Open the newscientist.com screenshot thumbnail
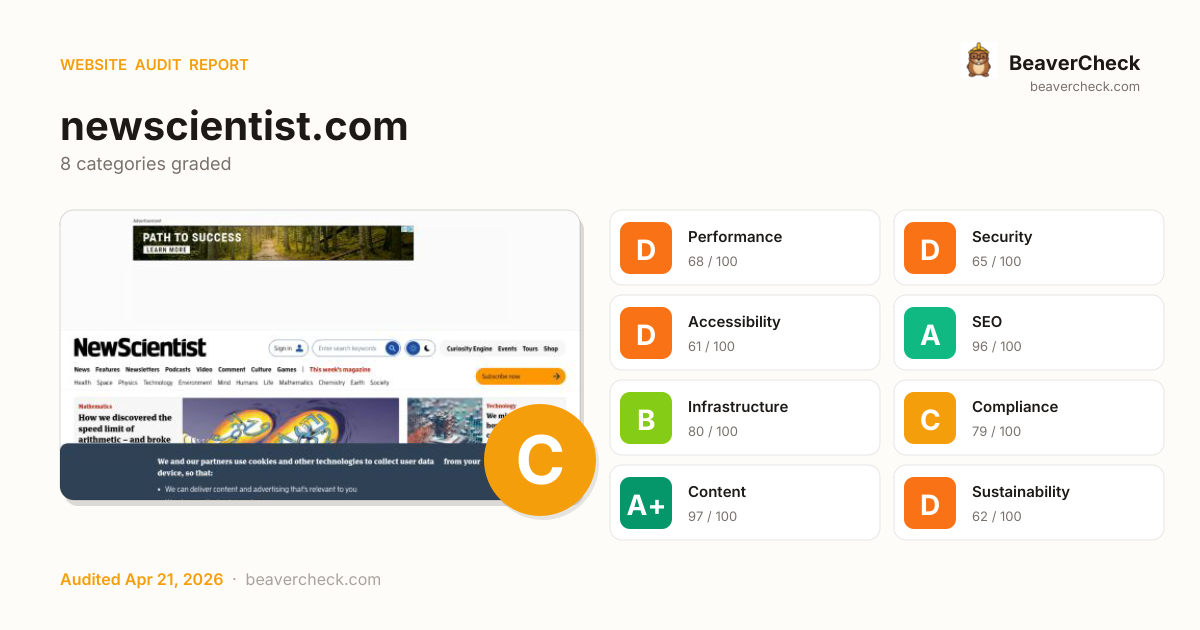This screenshot has width=1200, height=630. tap(320, 355)
